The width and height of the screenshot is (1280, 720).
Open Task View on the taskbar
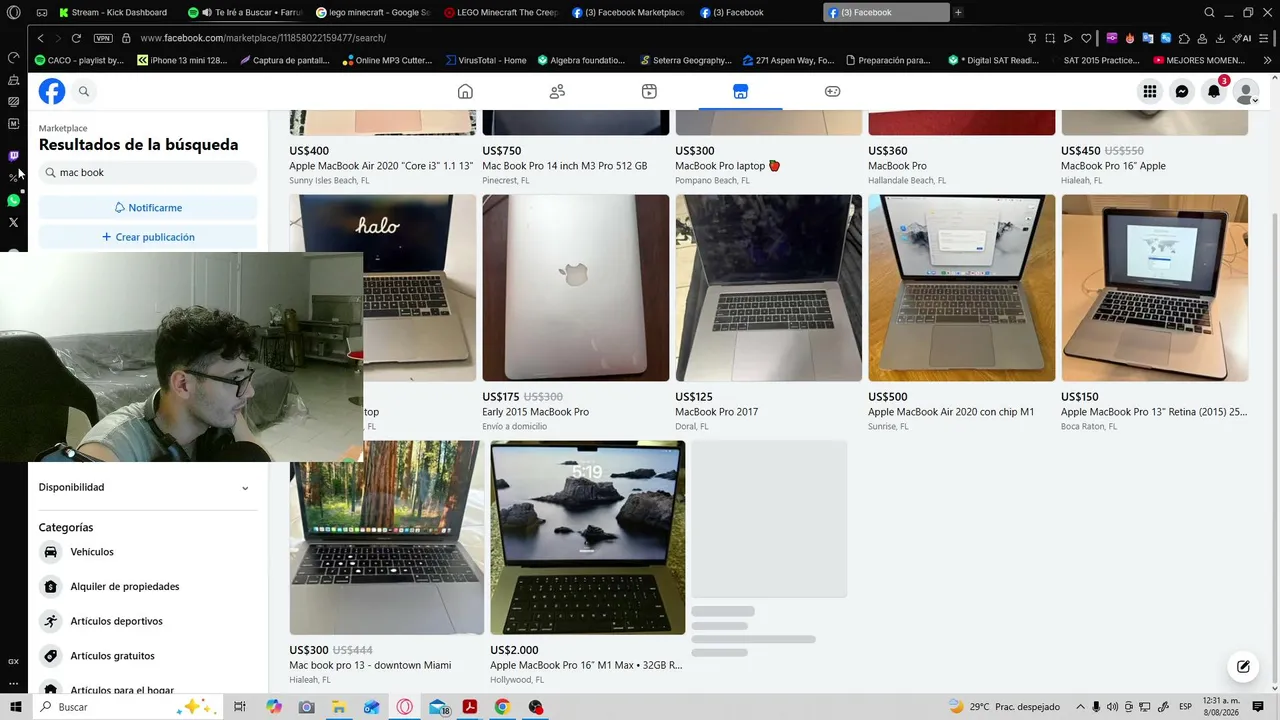[x=240, y=707]
